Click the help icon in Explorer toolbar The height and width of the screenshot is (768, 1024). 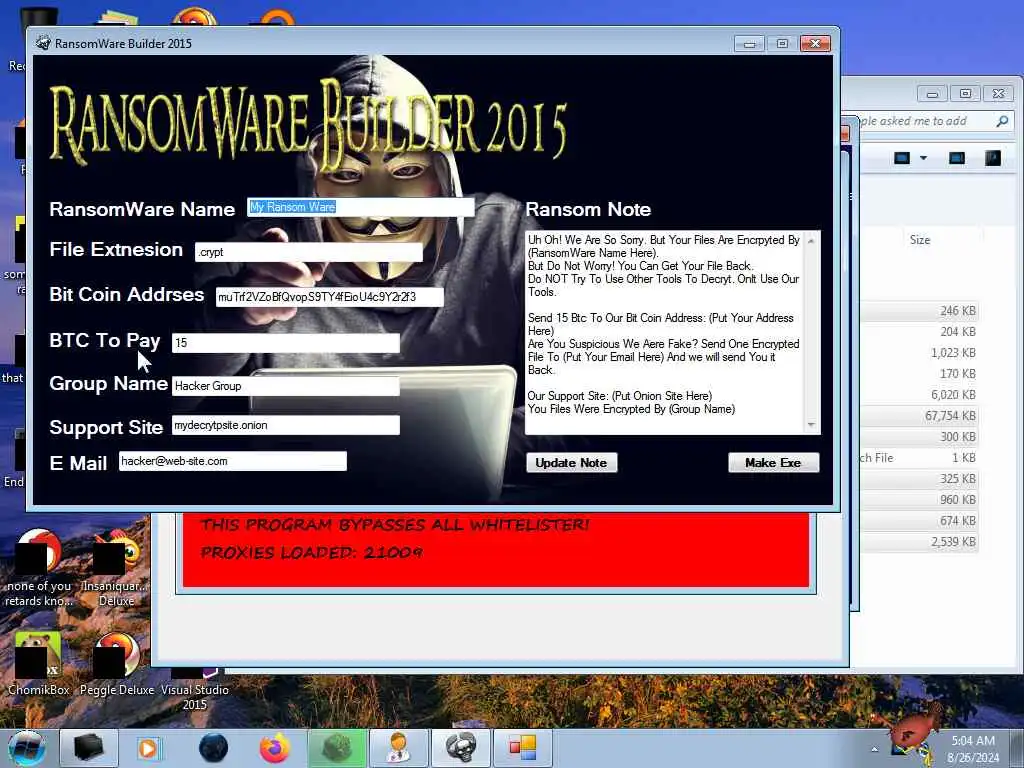point(993,158)
